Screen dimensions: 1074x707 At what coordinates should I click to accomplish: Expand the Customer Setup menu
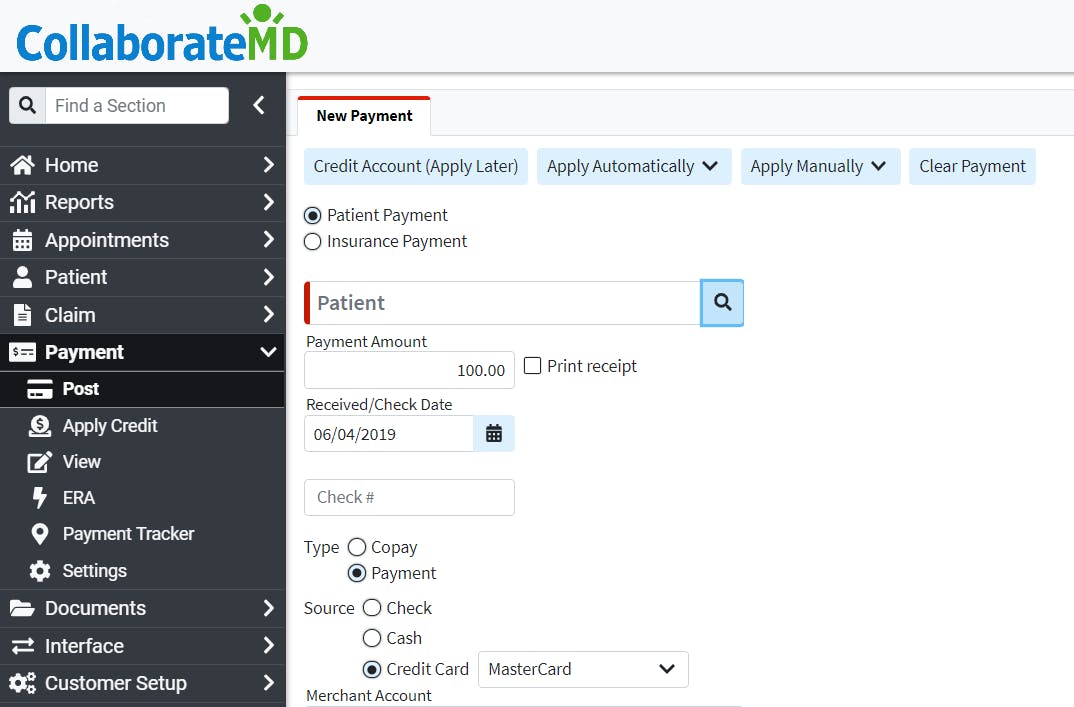pyautogui.click(x=117, y=683)
